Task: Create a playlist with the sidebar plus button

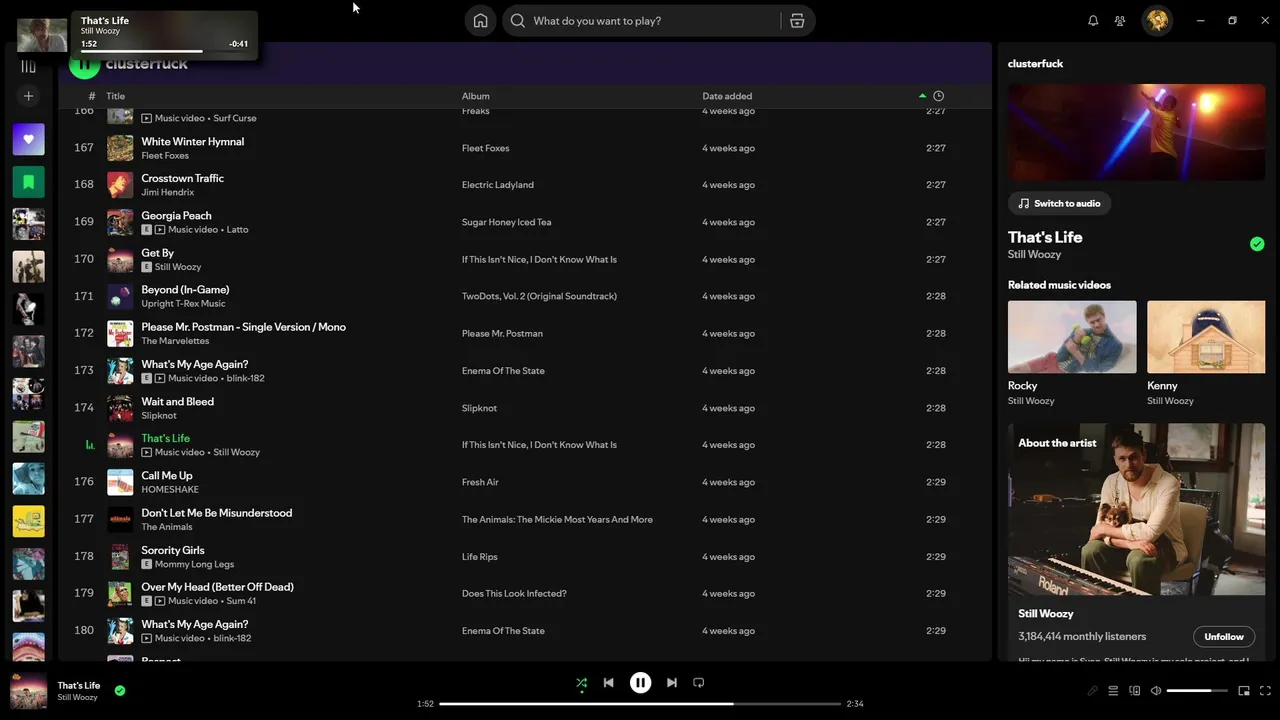Action: [28, 96]
